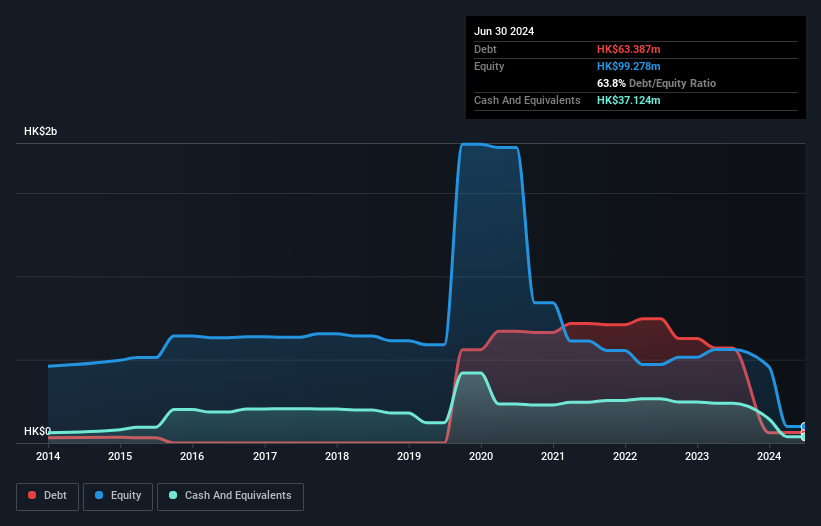This screenshot has height=526, width=821.
Task: Click the 2016 x-axis label
Action: [x=192, y=456]
